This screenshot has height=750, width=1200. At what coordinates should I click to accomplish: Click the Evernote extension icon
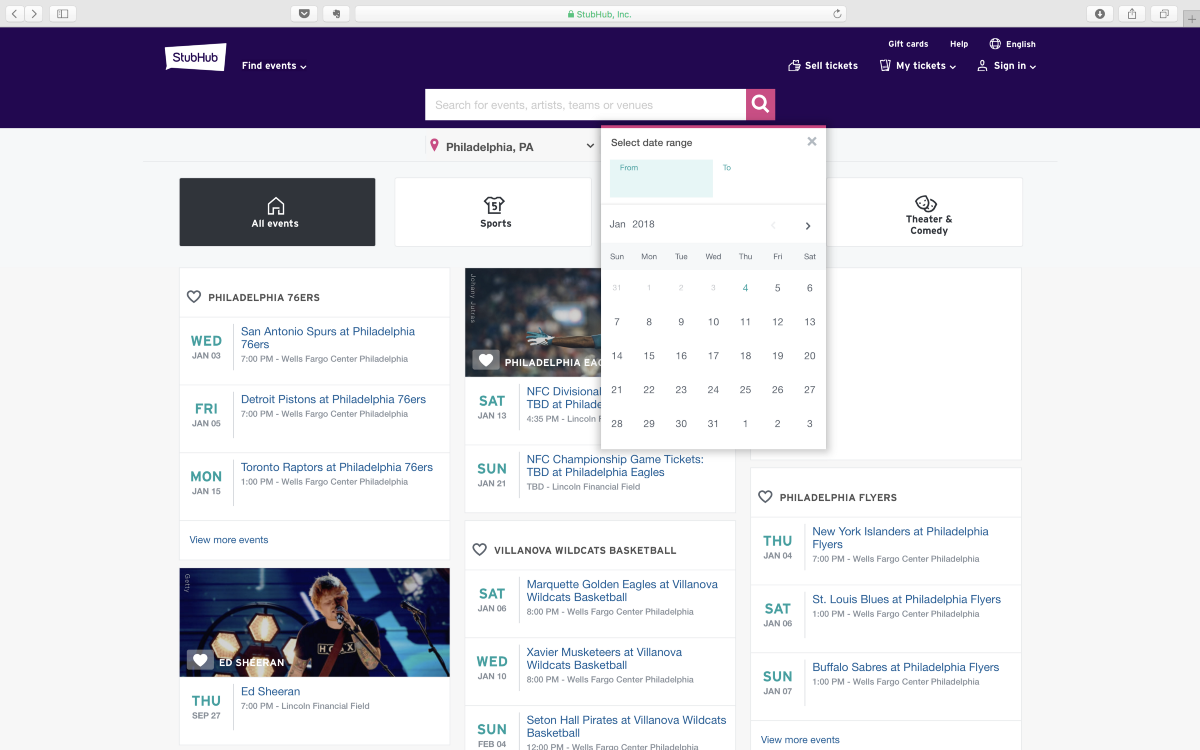[x=336, y=14]
